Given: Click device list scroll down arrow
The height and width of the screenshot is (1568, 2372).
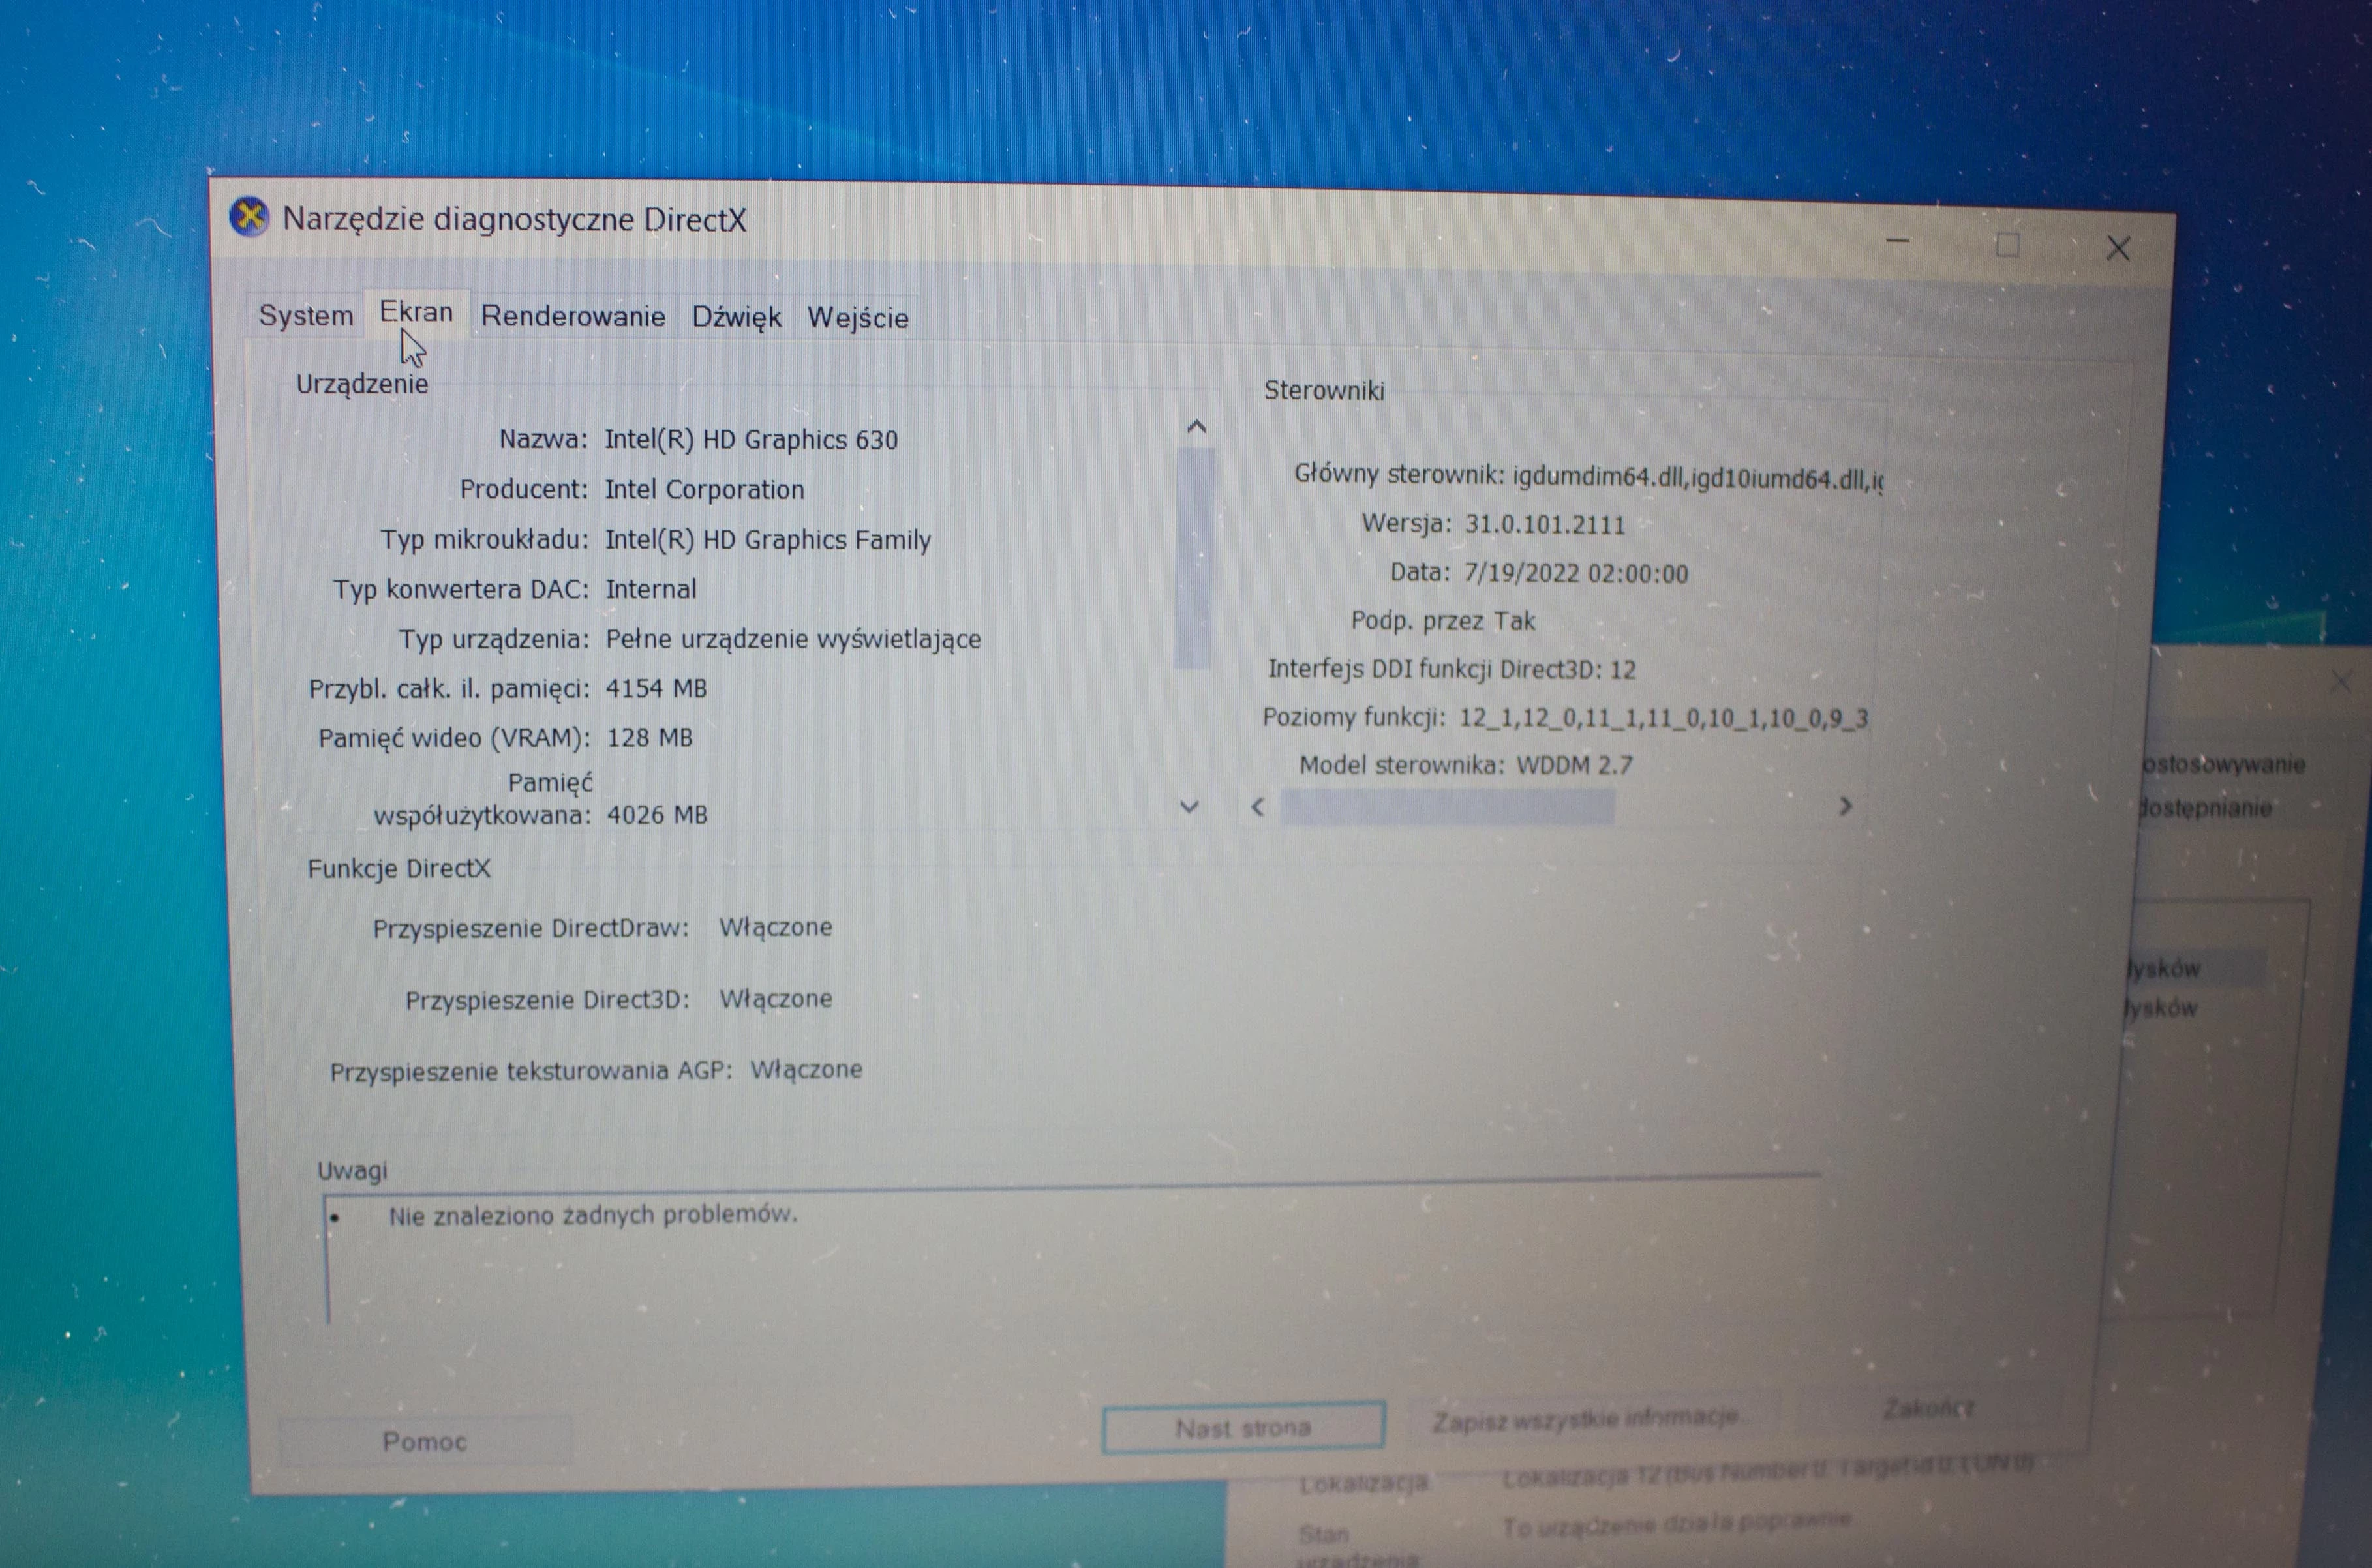Looking at the screenshot, I should pyautogui.click(x=1189, y=806).
